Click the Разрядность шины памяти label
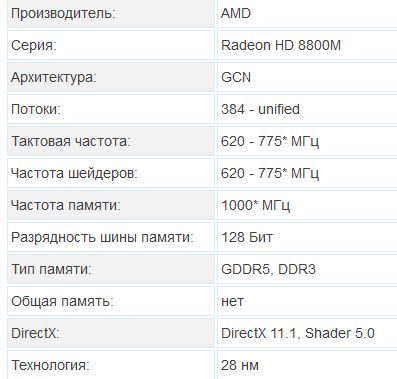Screen dimensions: 397x379 (x=102, y=237)
